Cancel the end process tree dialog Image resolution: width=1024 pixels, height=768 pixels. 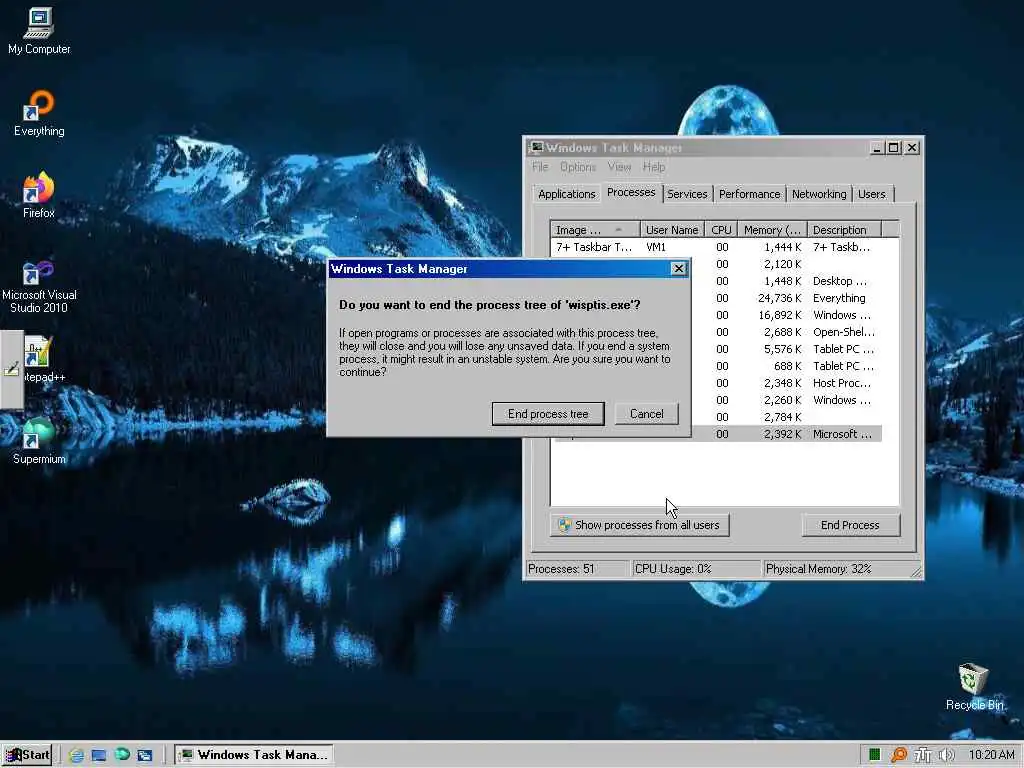coord(647,414)
